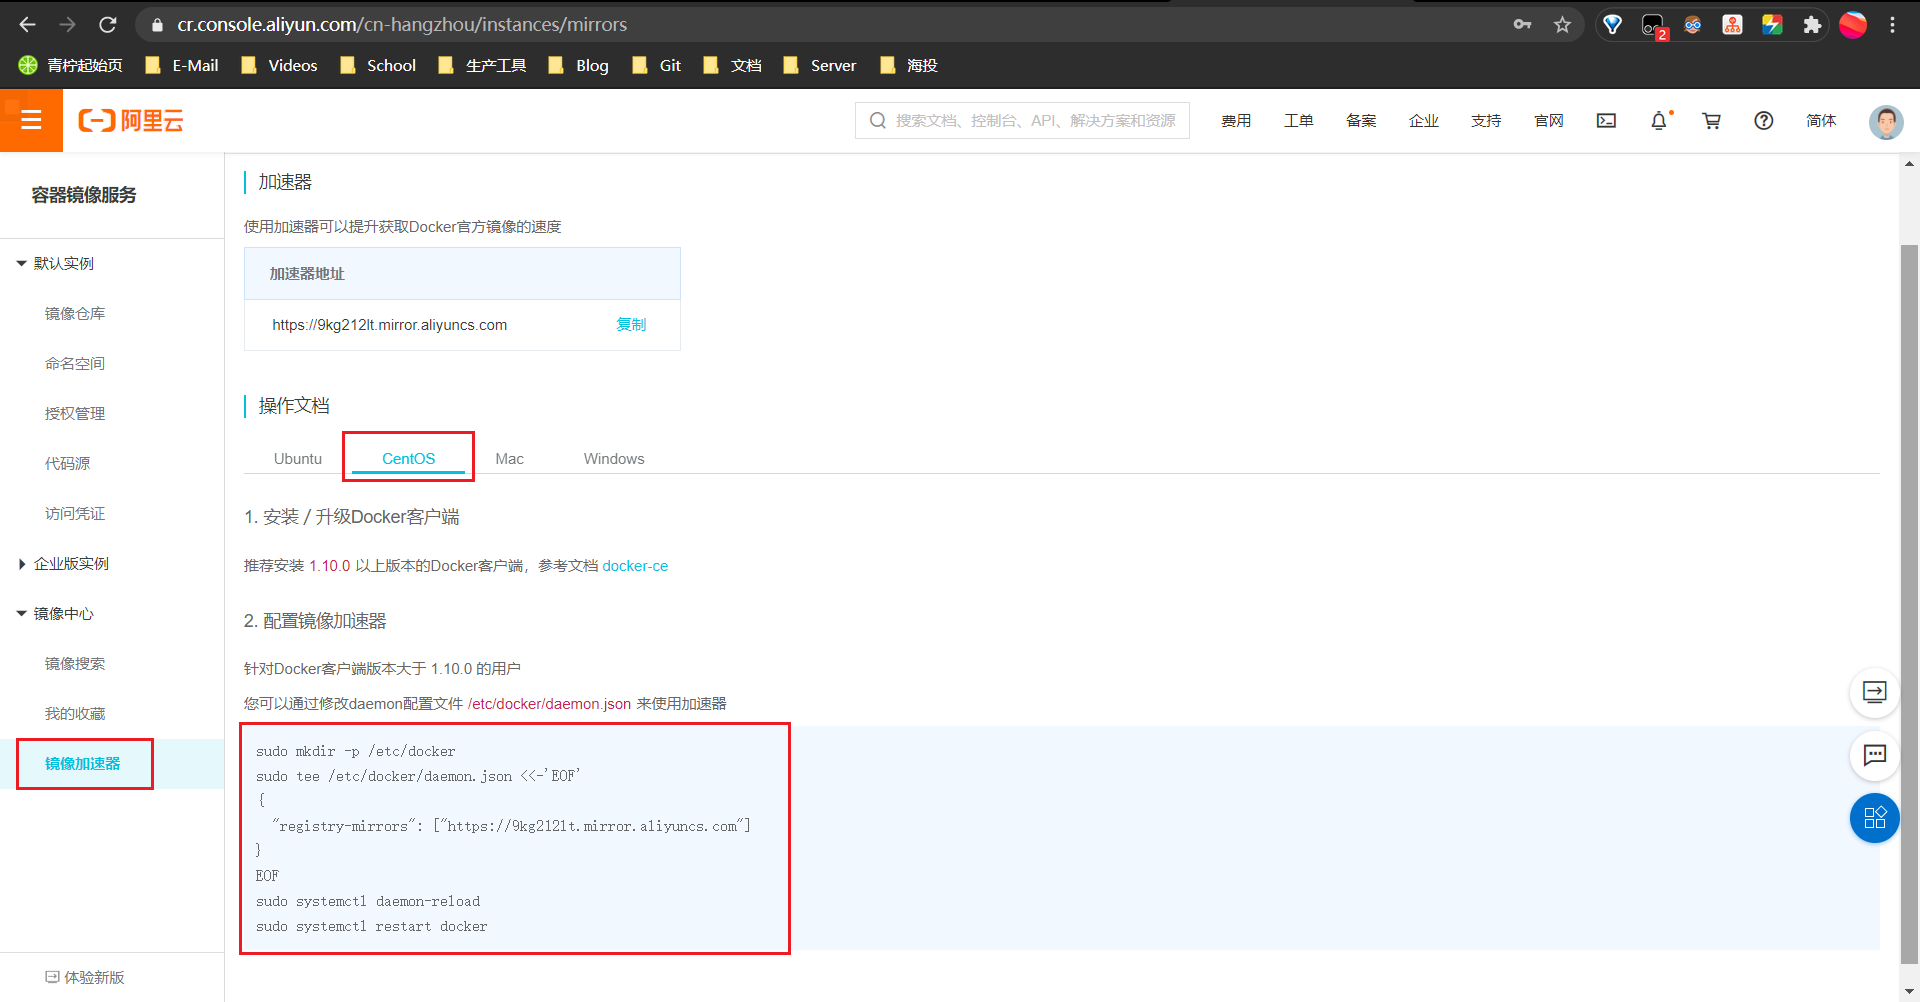Switch to the Windows docs tab
Screen dimensions: 1920x1002
pos(614,458)
